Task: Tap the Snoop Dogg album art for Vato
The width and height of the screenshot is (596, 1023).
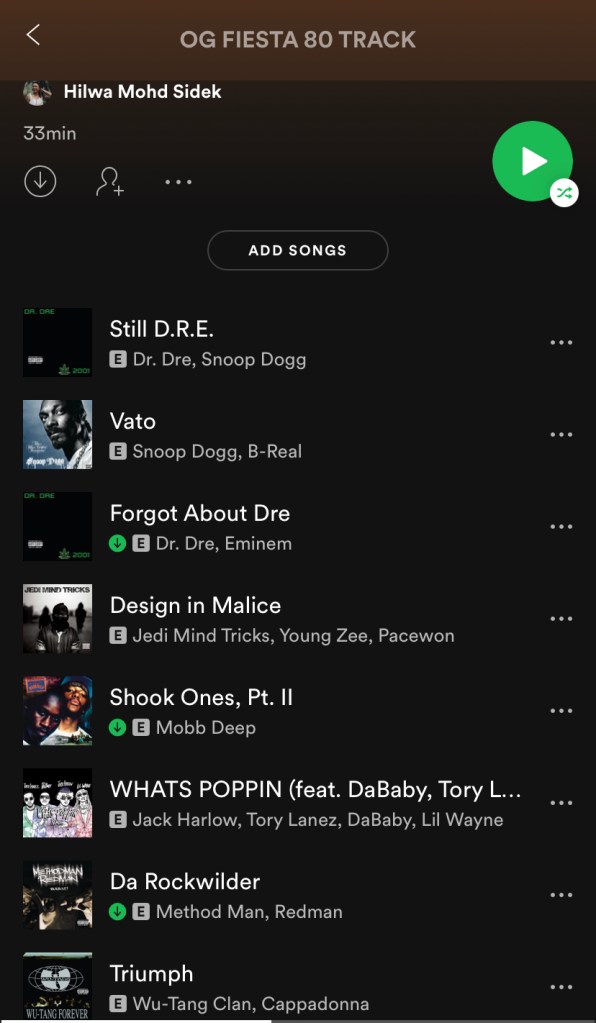Action: pyautogui.click(x=57, y=435)
